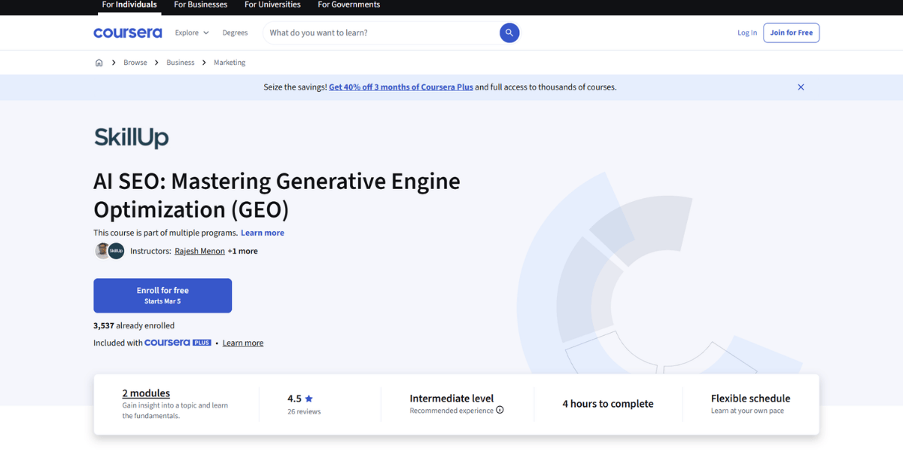Click the star icon next to 4.5
Image resolution: width=904 pixels, height=452 pixels.
pos(309,398)
